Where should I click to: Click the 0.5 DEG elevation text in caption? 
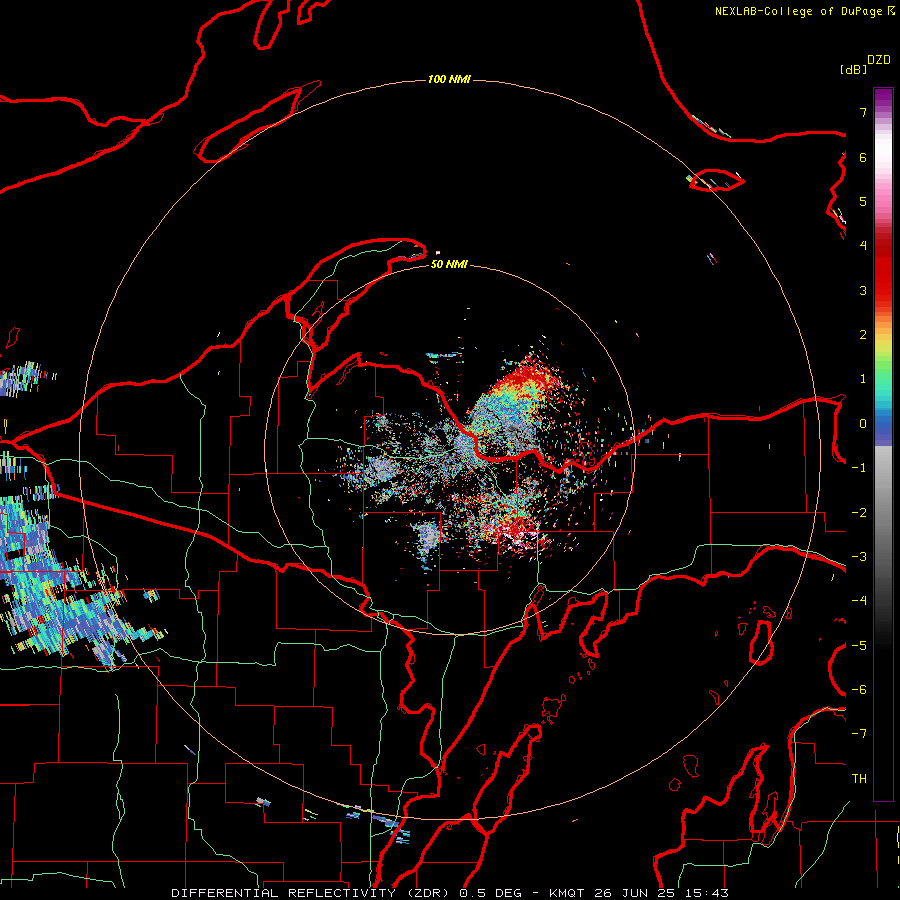[491, 893]
